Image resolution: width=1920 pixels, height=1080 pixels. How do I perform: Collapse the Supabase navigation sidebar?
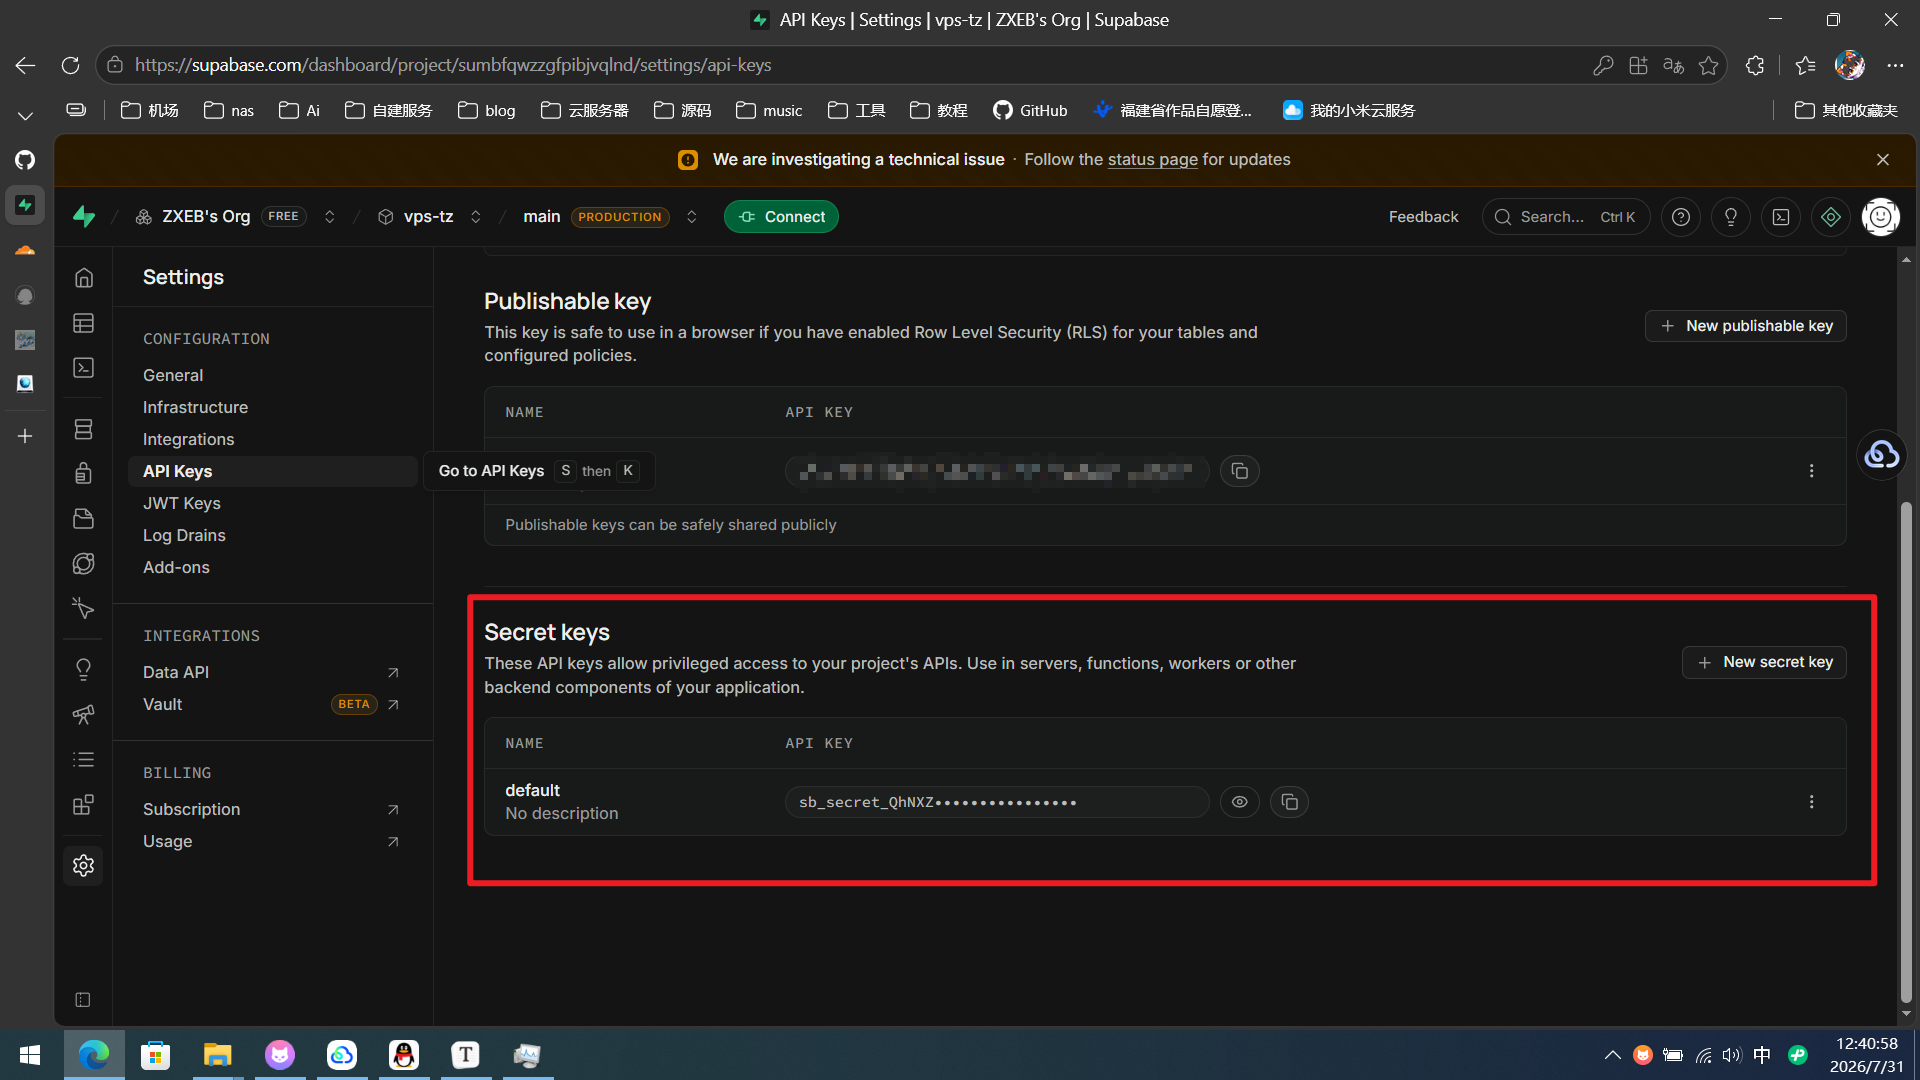coord(83,1000)
